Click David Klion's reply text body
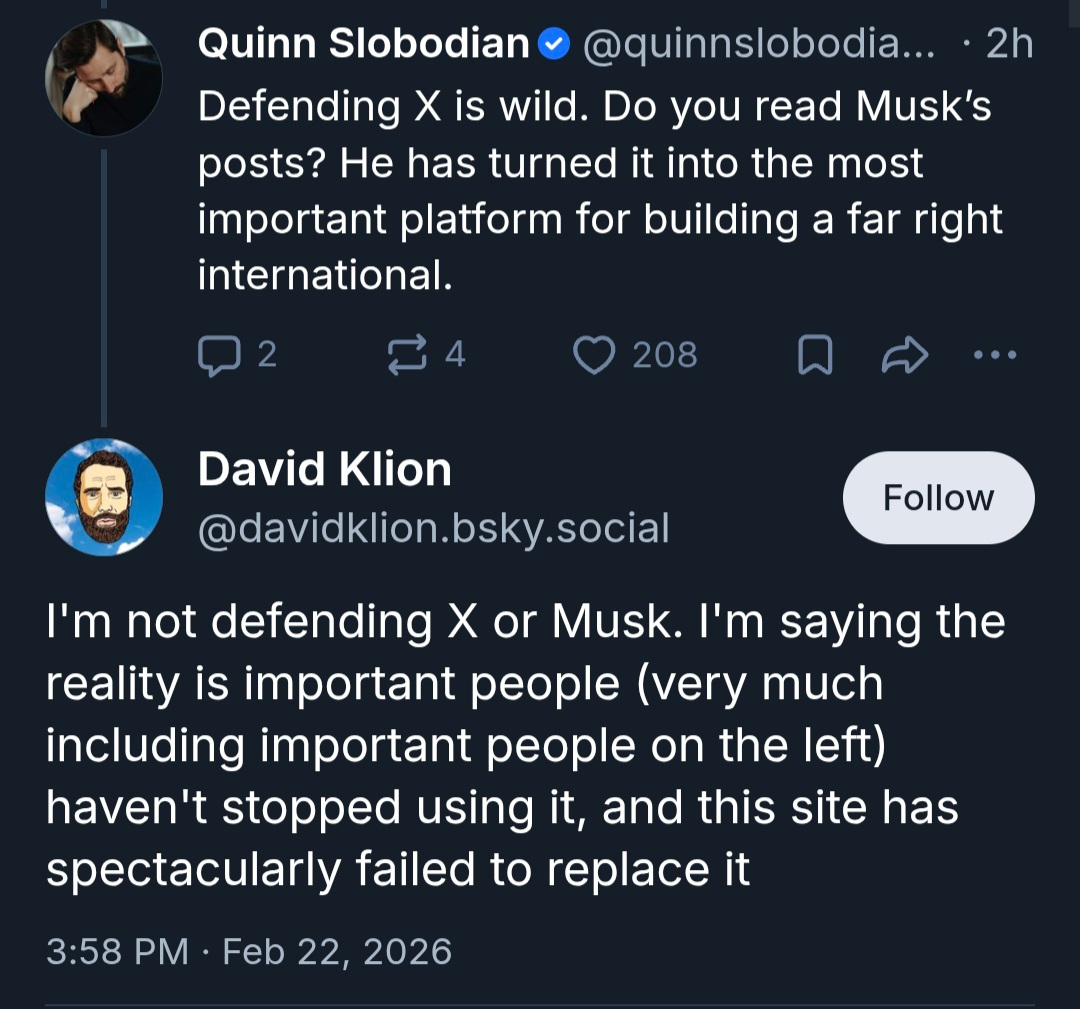This screenshot has height=1009, width=1080. [x=525, y=744]
